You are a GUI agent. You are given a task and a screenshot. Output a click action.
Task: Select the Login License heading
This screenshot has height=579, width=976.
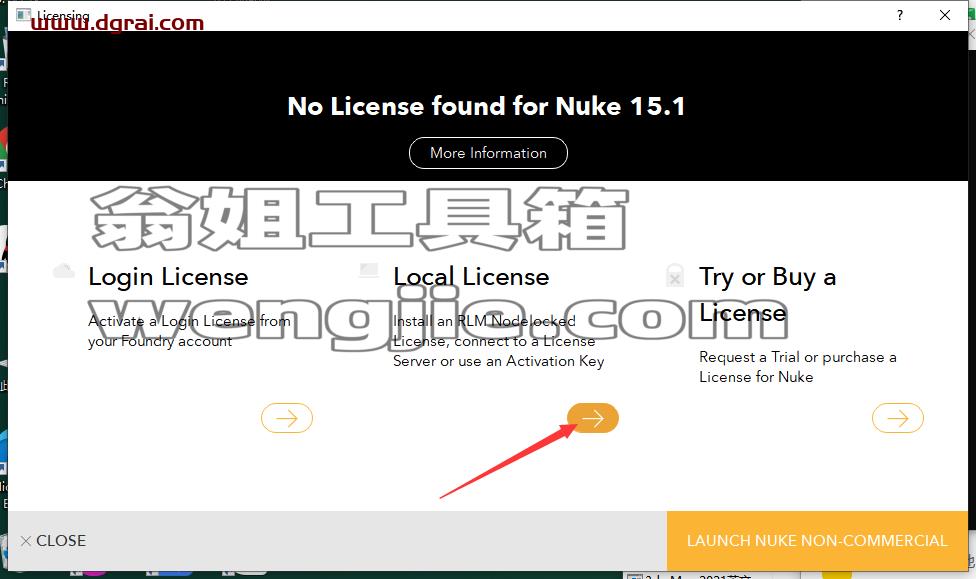tap(168, 277)
